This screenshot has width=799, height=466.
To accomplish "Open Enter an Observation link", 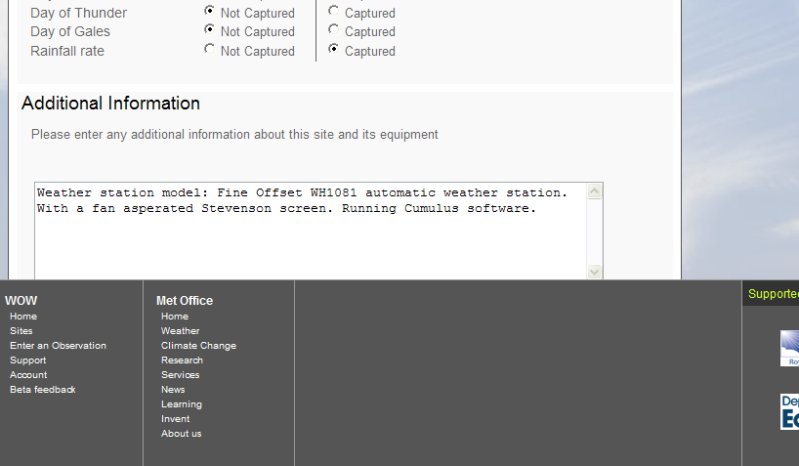I will click(x=58, y=346).
